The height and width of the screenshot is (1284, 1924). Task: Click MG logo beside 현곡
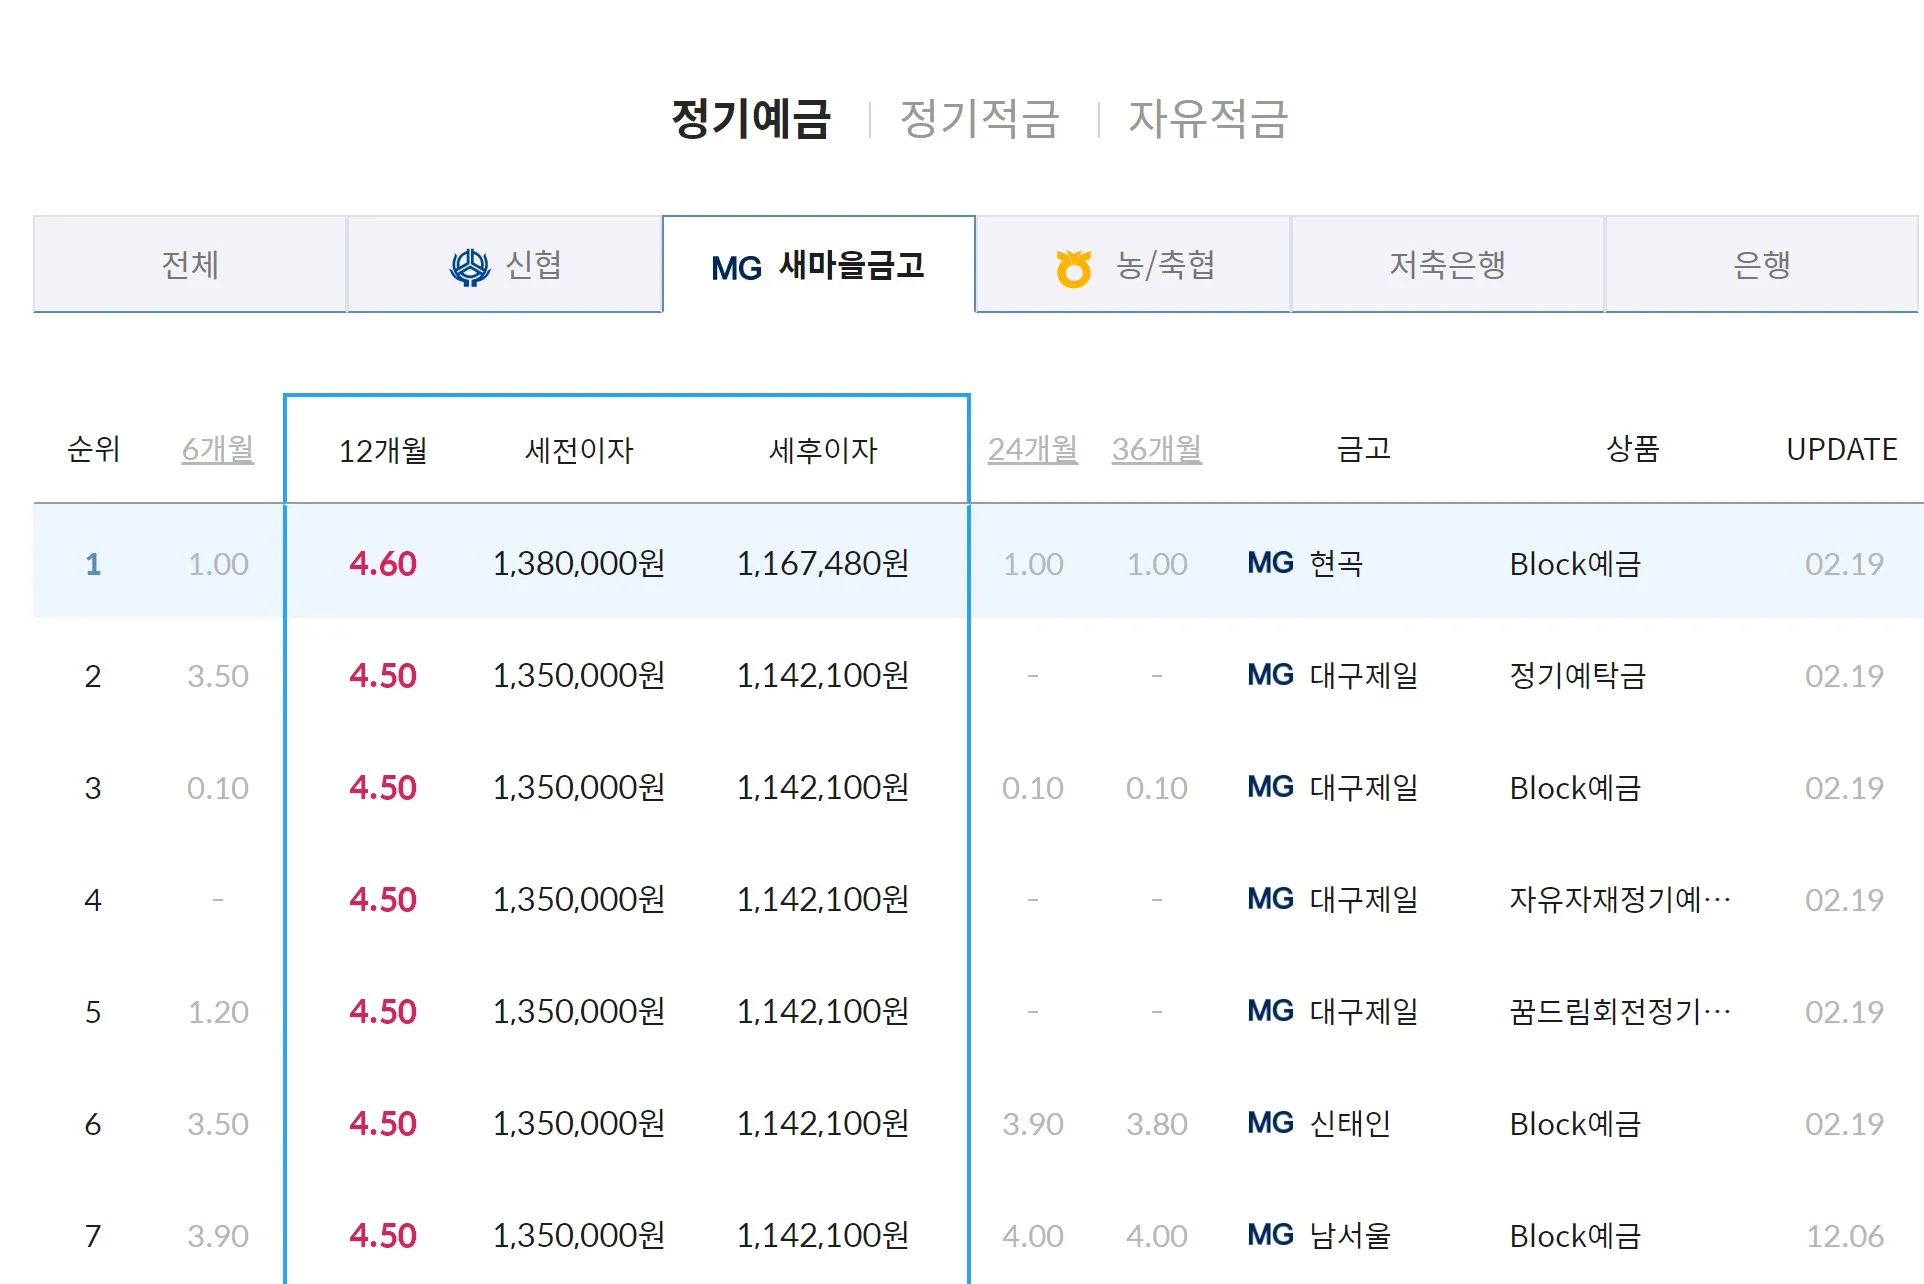(1270, 563)
